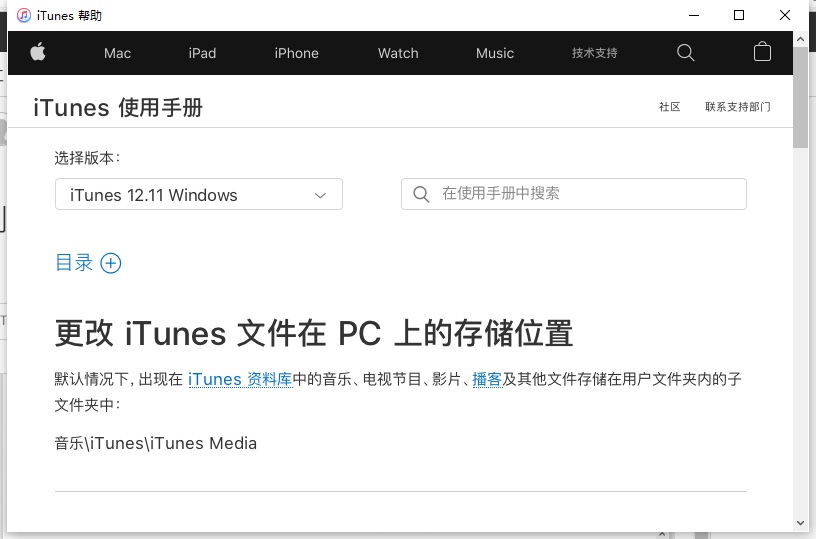Click the iTunes 使用手册 heading link
The width and height of the screenshot is (816, 539).
[x=118, y=108]
